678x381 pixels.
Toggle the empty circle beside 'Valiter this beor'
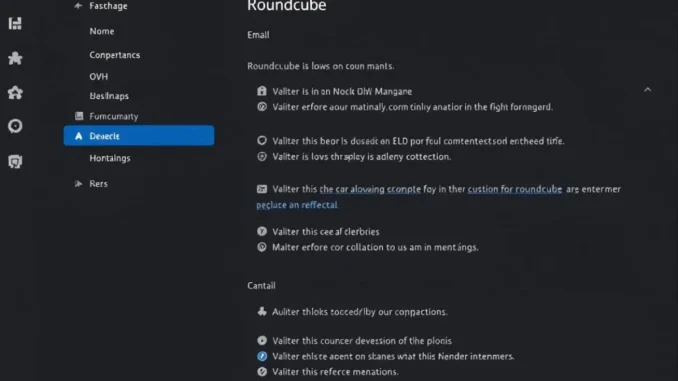click(262, 141)
